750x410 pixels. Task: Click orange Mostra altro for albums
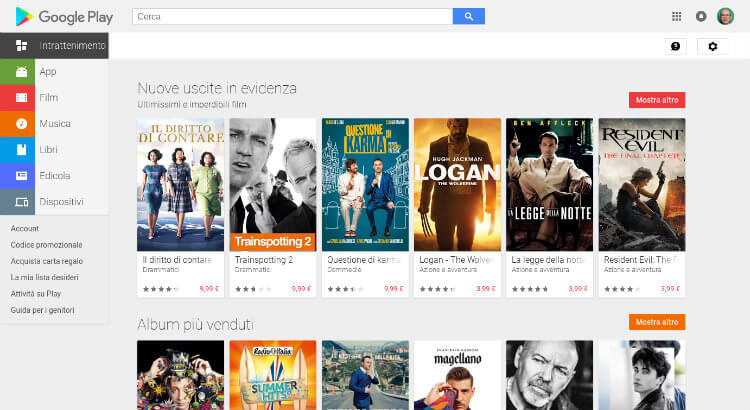point(657,322)
